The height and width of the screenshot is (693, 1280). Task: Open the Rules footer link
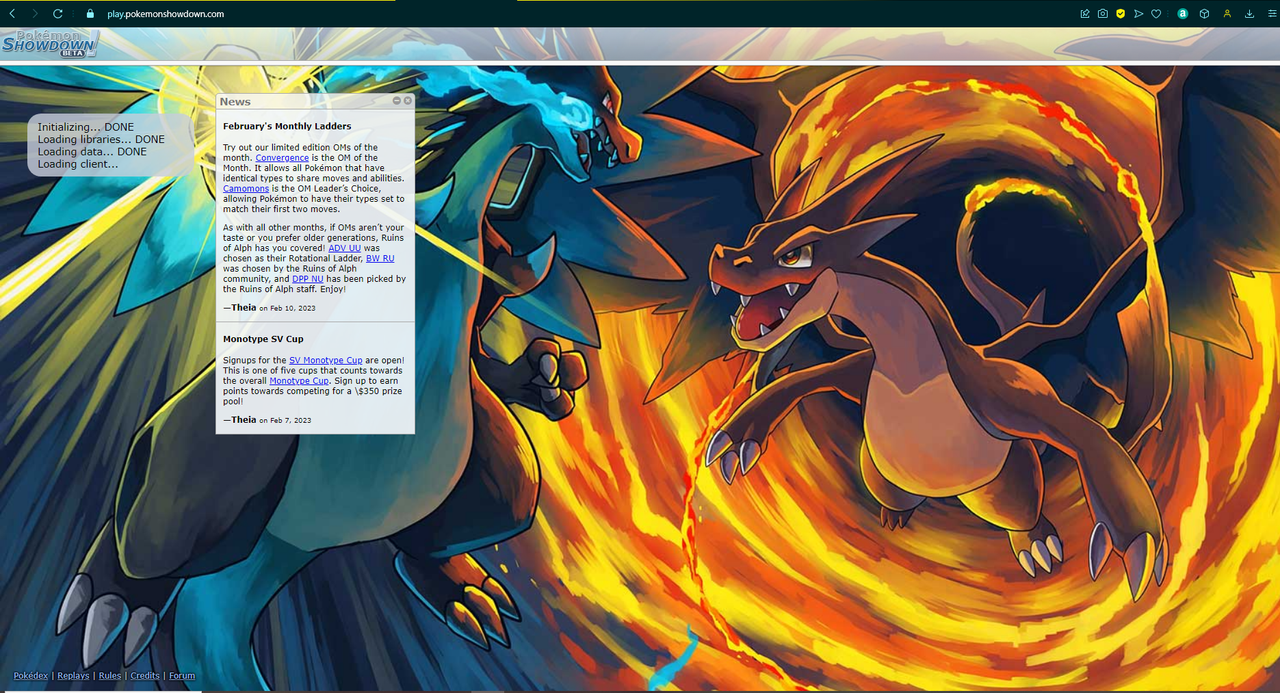click(110, 676)
